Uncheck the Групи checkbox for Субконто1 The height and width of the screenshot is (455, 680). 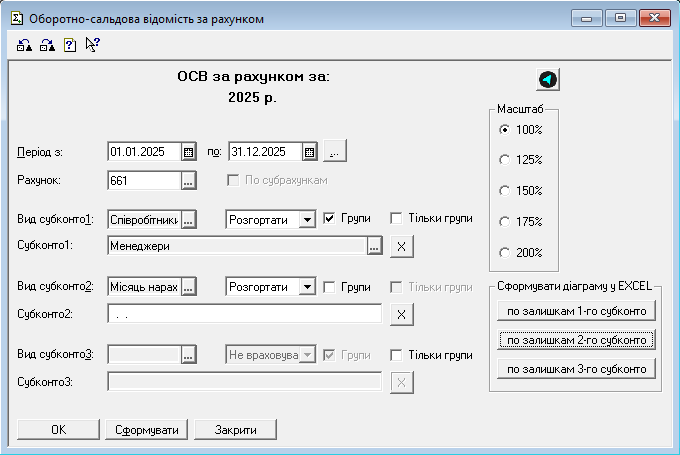329,218
